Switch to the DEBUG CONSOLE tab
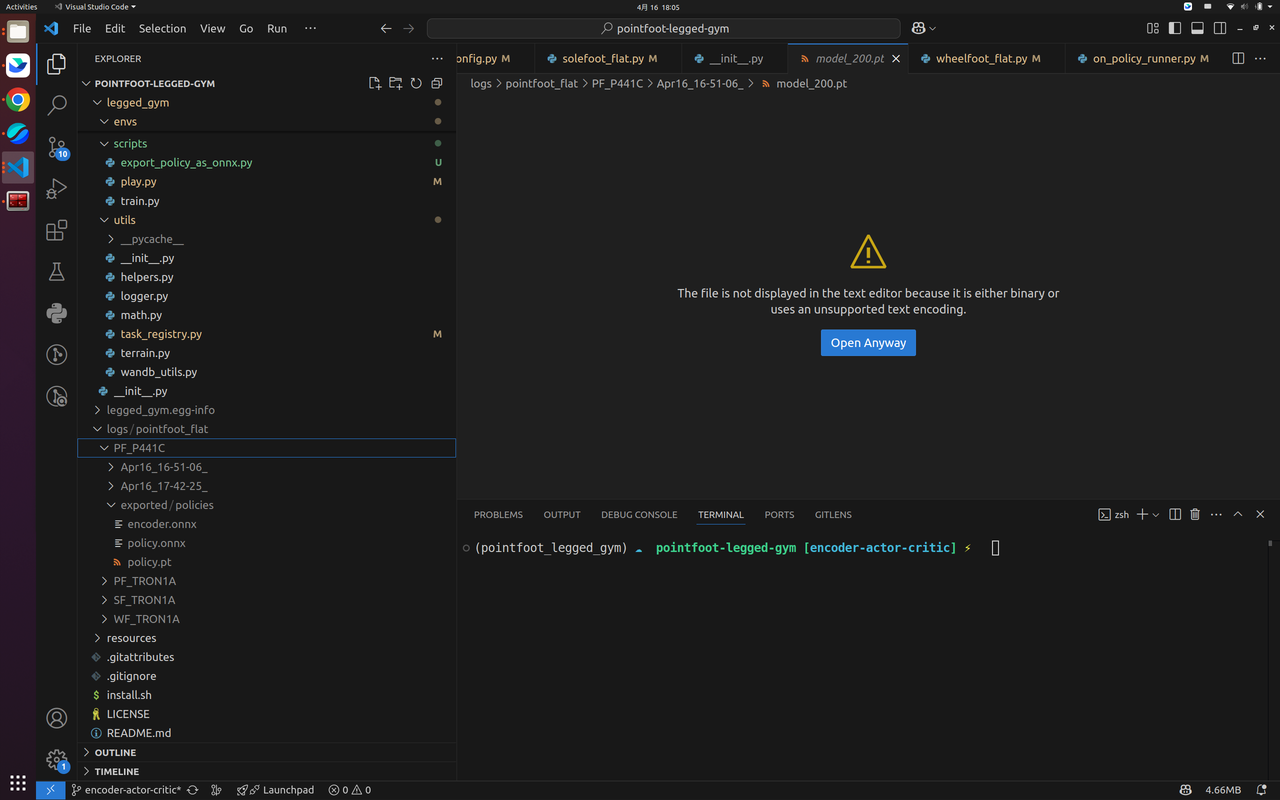 pyautogui.click(x=639, y=515)
